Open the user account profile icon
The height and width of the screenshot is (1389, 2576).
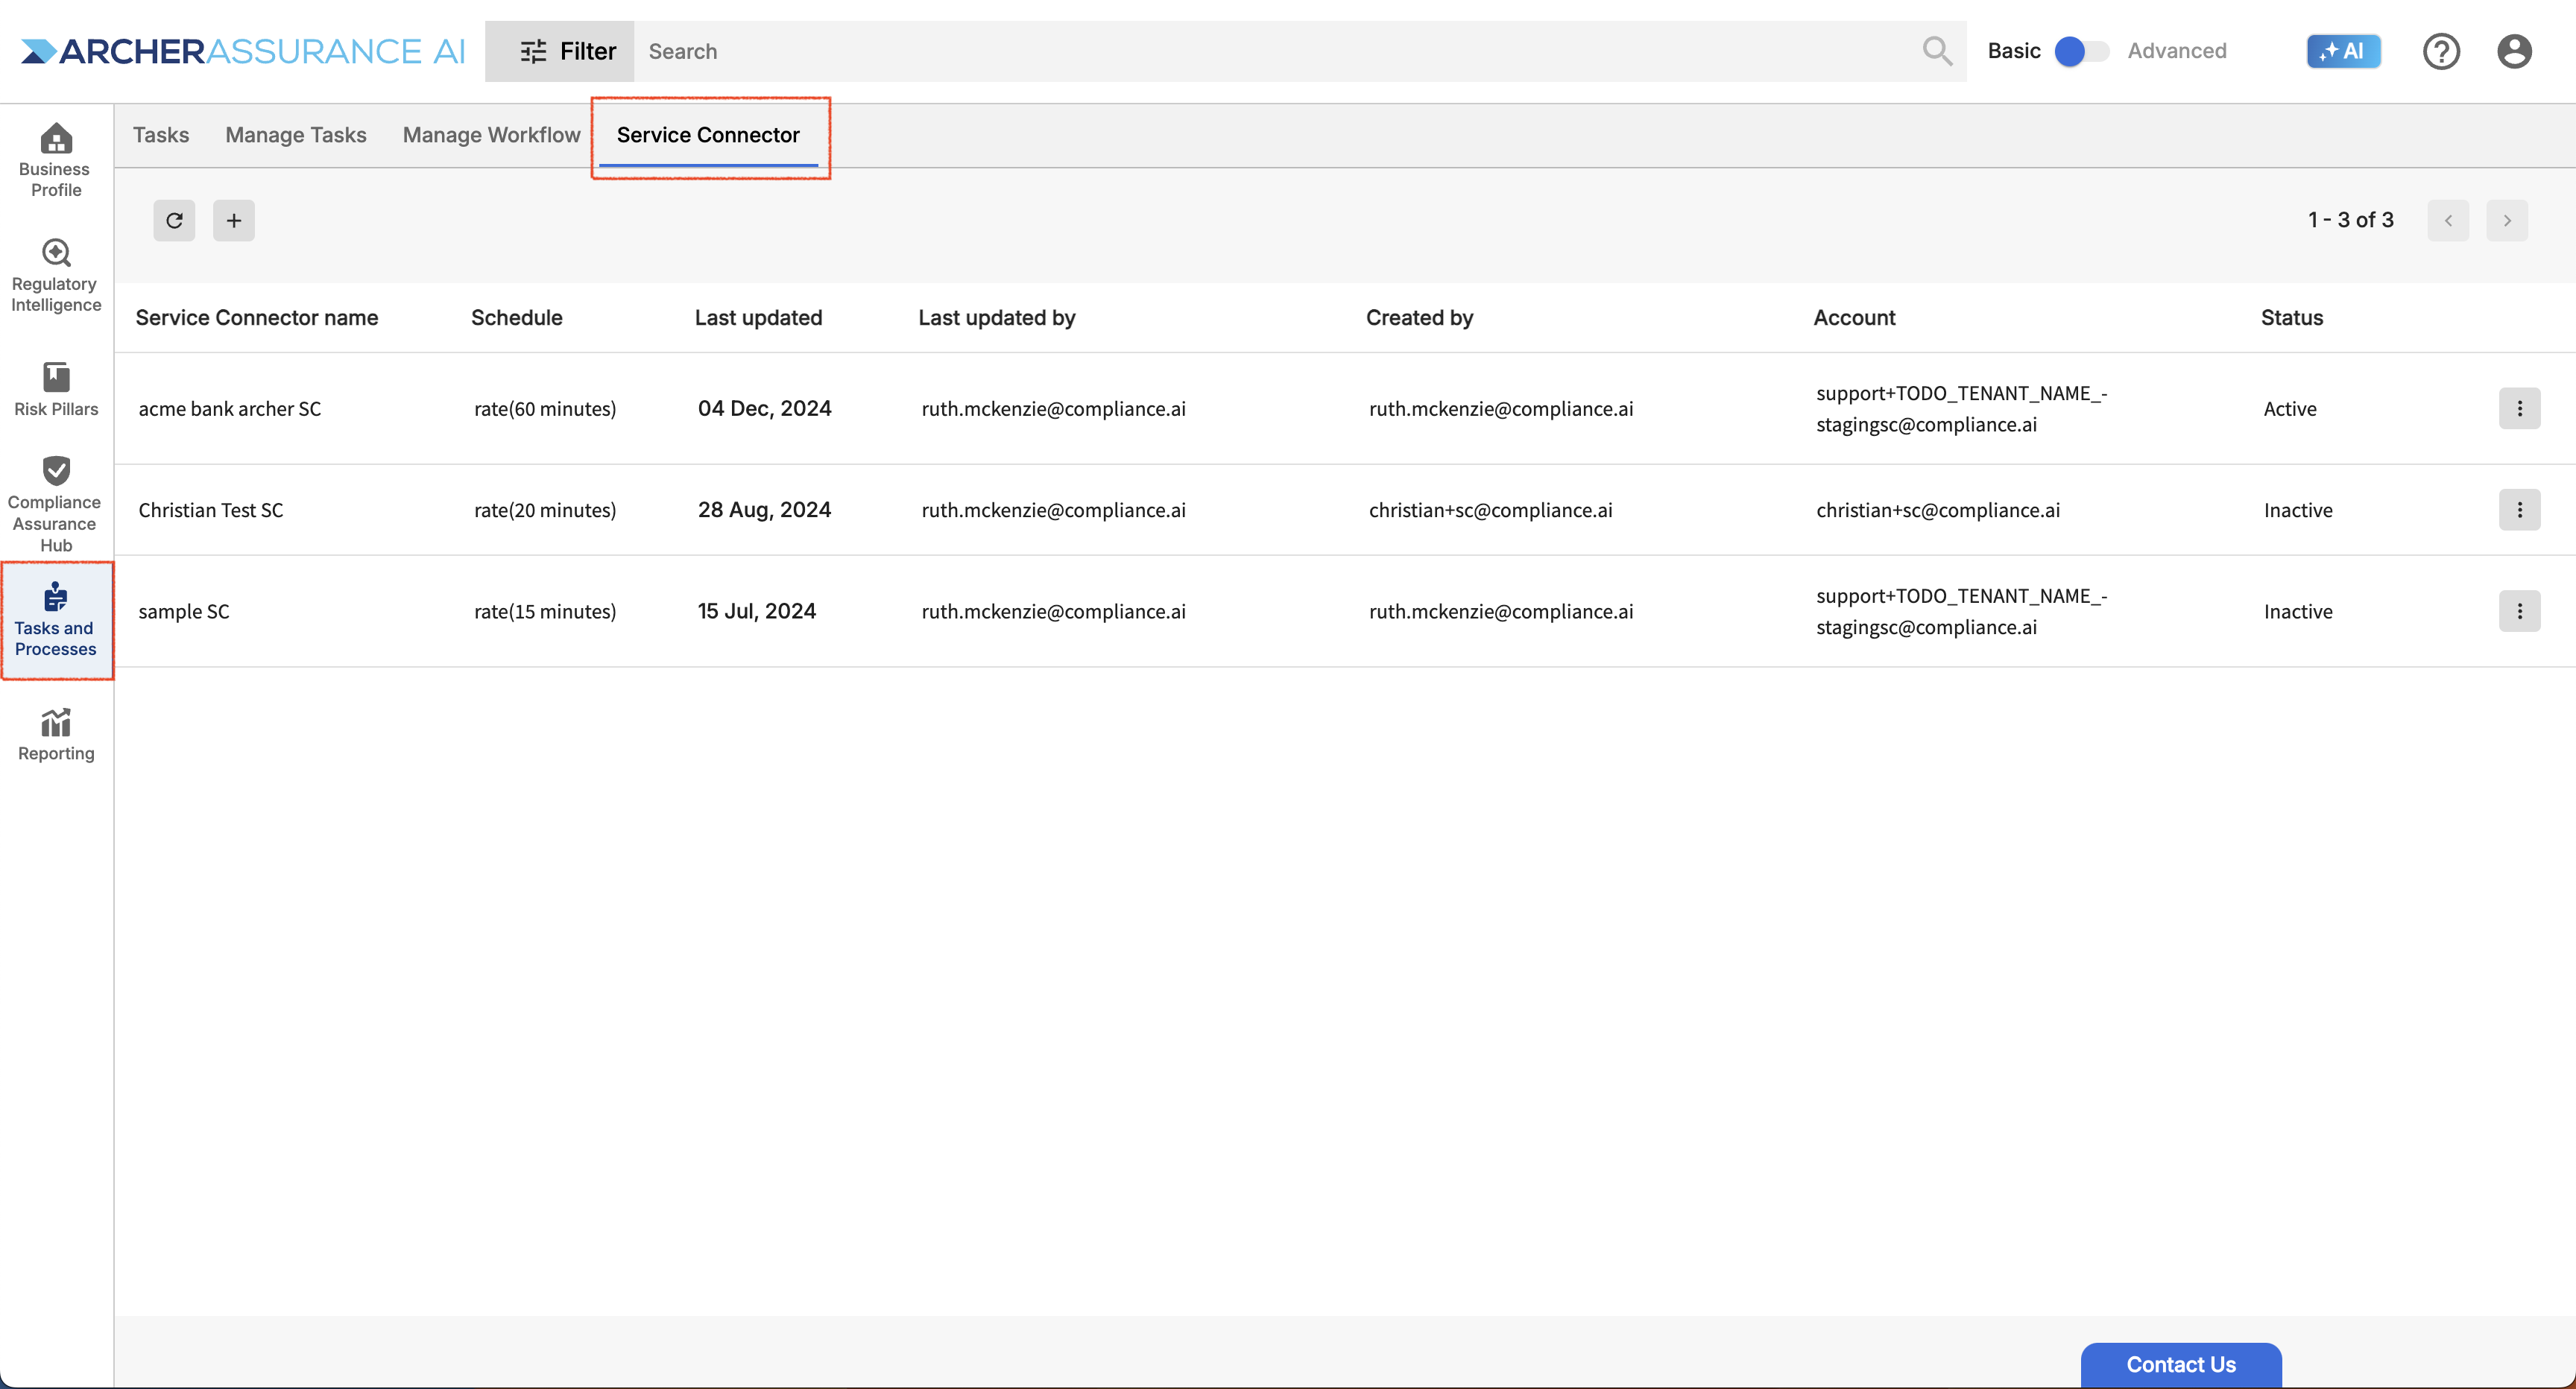point(2514,51)
